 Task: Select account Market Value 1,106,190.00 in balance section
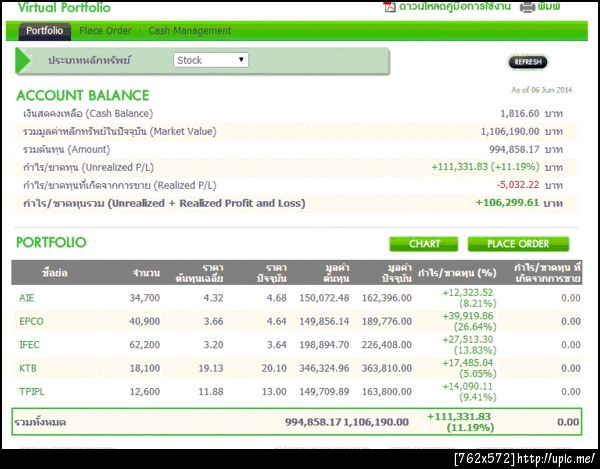click(x=510, y=132)
